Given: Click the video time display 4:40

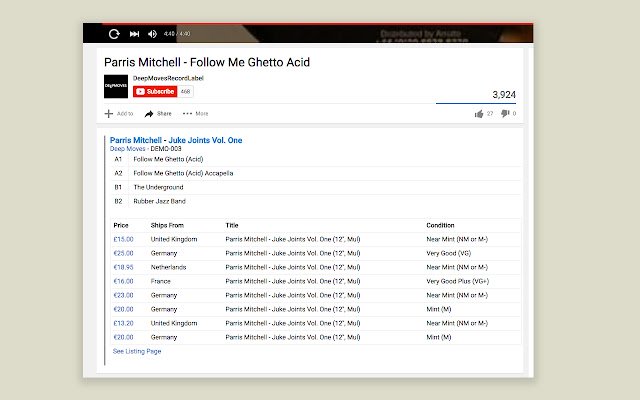Looking at the screenshot, I should pos(177,34).
